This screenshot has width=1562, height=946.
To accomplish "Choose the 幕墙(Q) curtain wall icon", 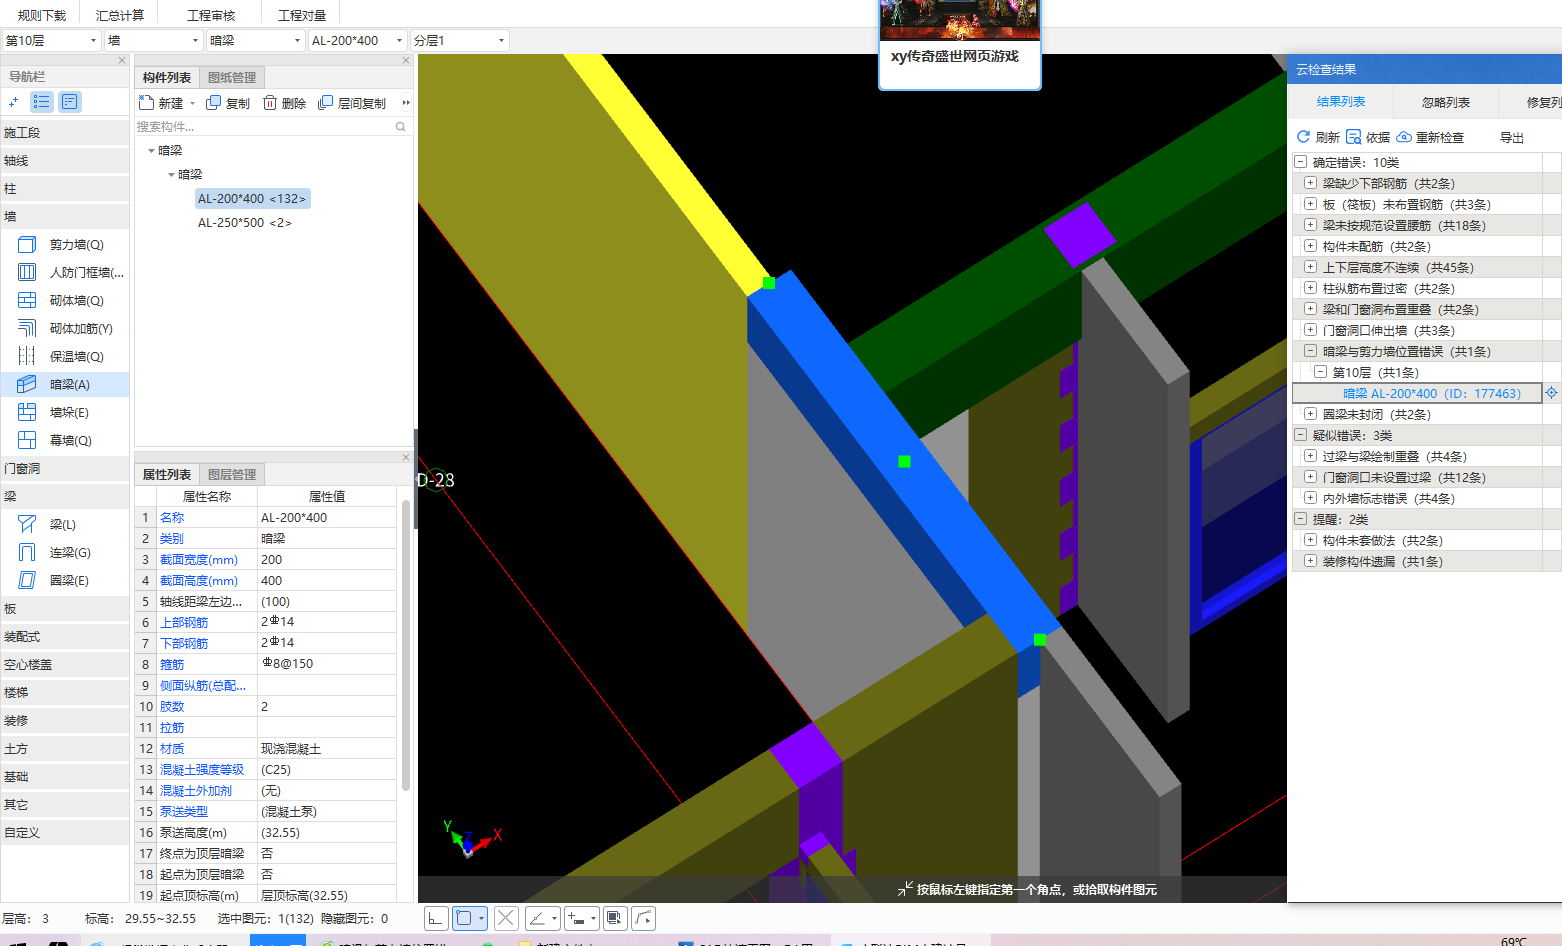I will (27, 440).
